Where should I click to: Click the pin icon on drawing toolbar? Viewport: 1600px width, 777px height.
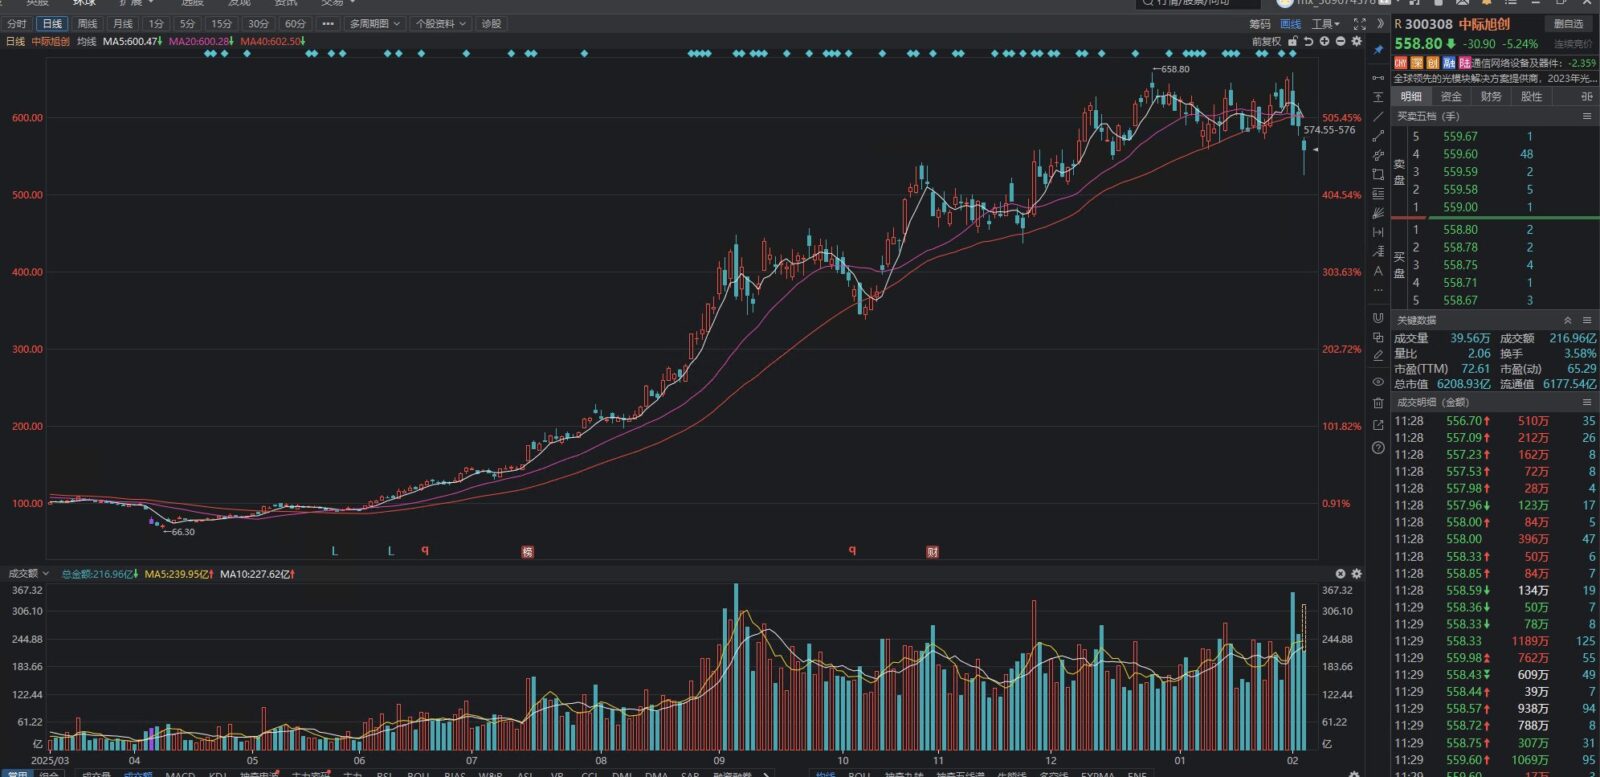pos(1378,49)
